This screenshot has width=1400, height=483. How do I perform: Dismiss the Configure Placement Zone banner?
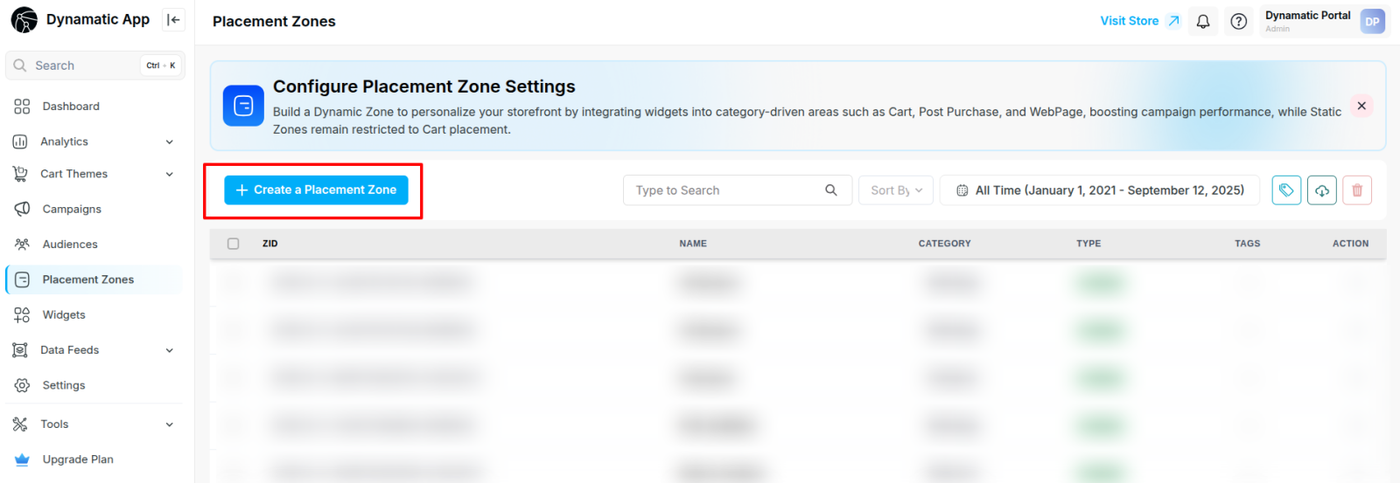coord(1361,105)
